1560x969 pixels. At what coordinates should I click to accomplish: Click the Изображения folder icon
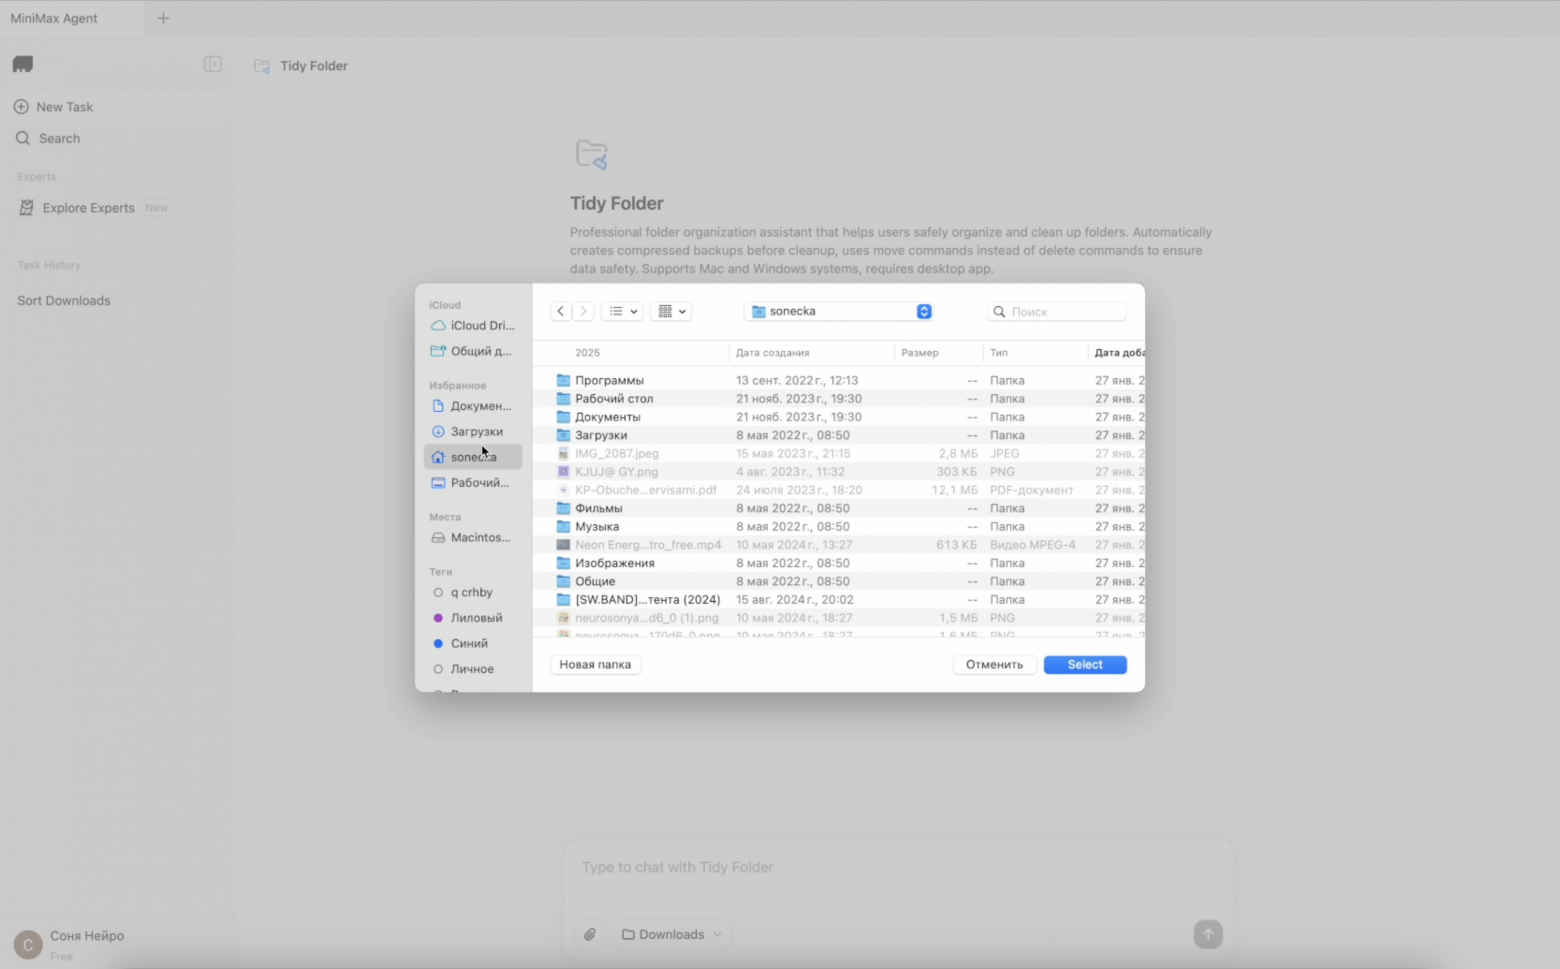click(563, 563)
